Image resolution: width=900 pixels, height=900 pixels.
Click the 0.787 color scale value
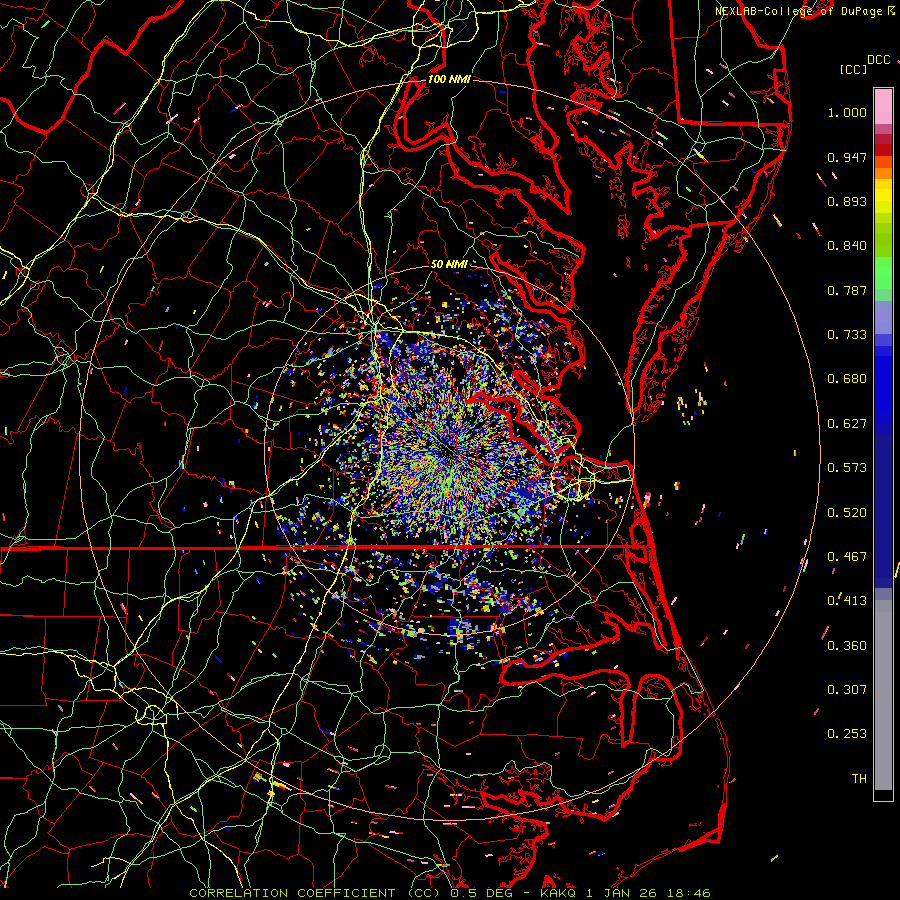847,290
